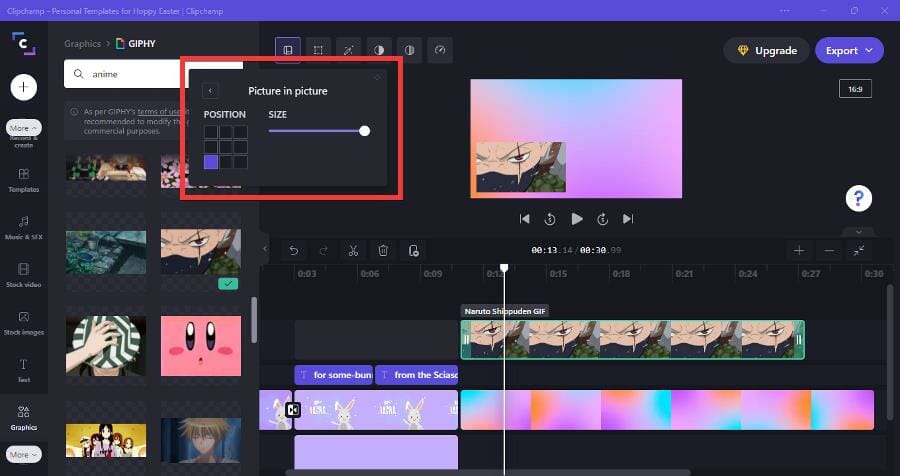The height and width of the screenshot is (476, 900).
Task: Forward five seconds in preview
Action: point(602,219)
